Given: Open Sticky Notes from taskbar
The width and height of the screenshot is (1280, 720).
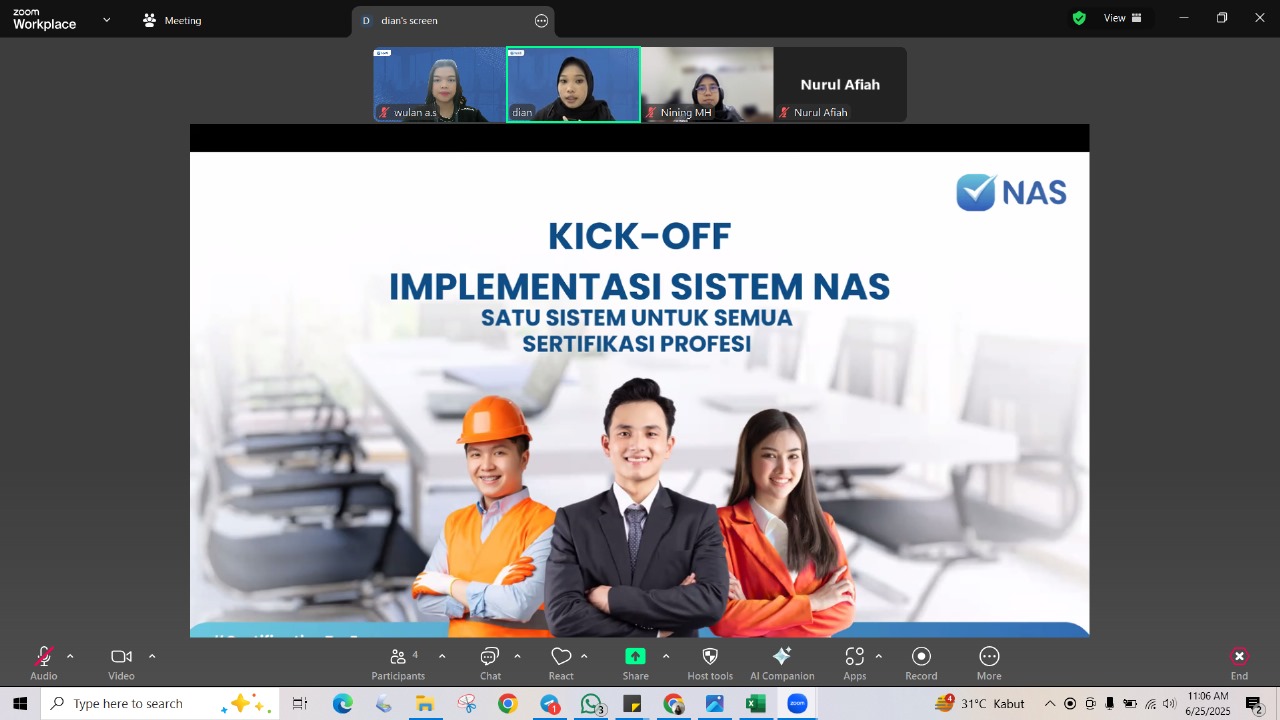Looking at the screenshot, I should [632, 704].
